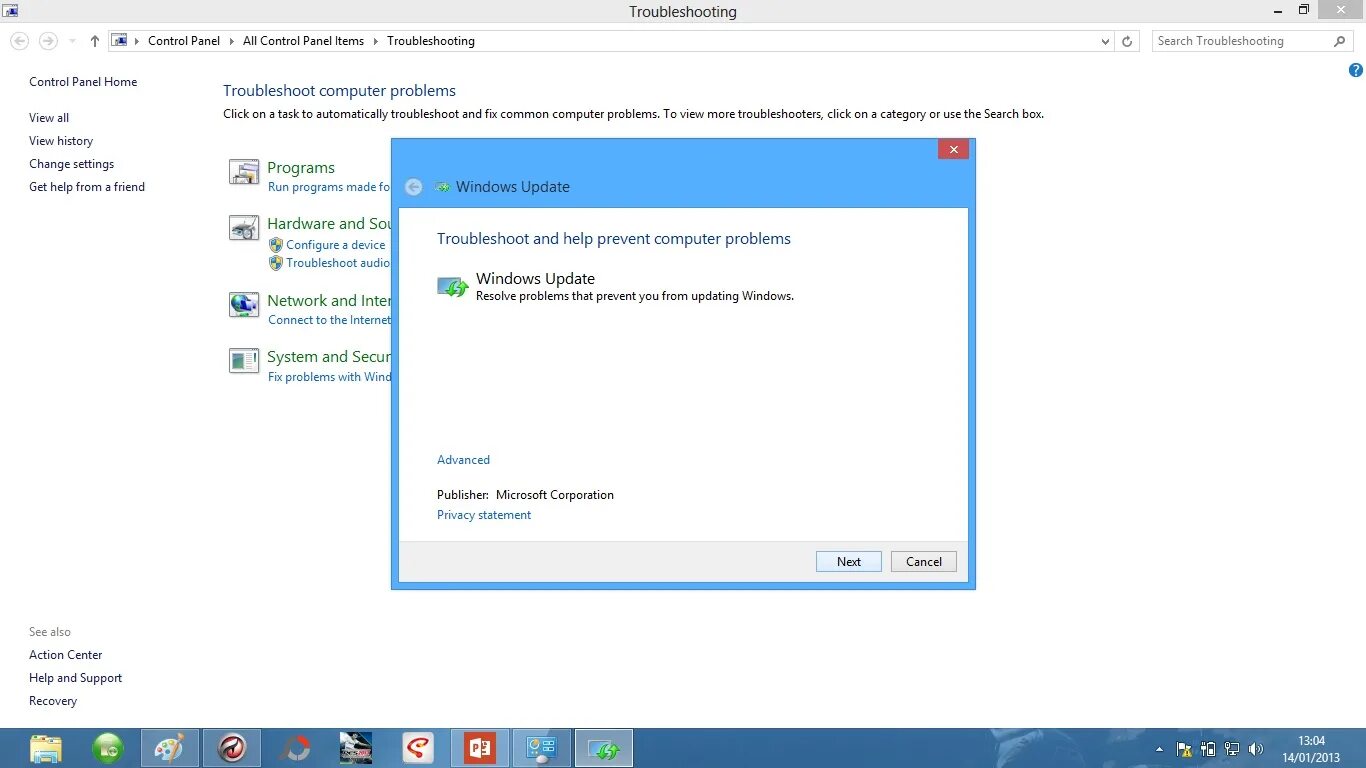Open the red S app in the taskbar
The width and height of the screenshot is (1366, 768).
[x=418, y=748]
